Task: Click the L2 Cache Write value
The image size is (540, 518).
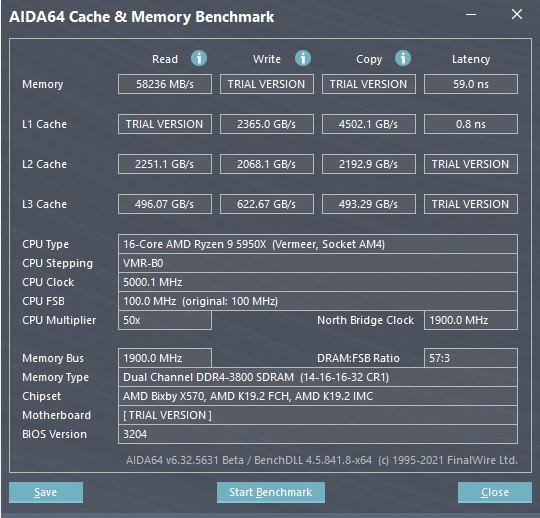Action: (267, 164)
